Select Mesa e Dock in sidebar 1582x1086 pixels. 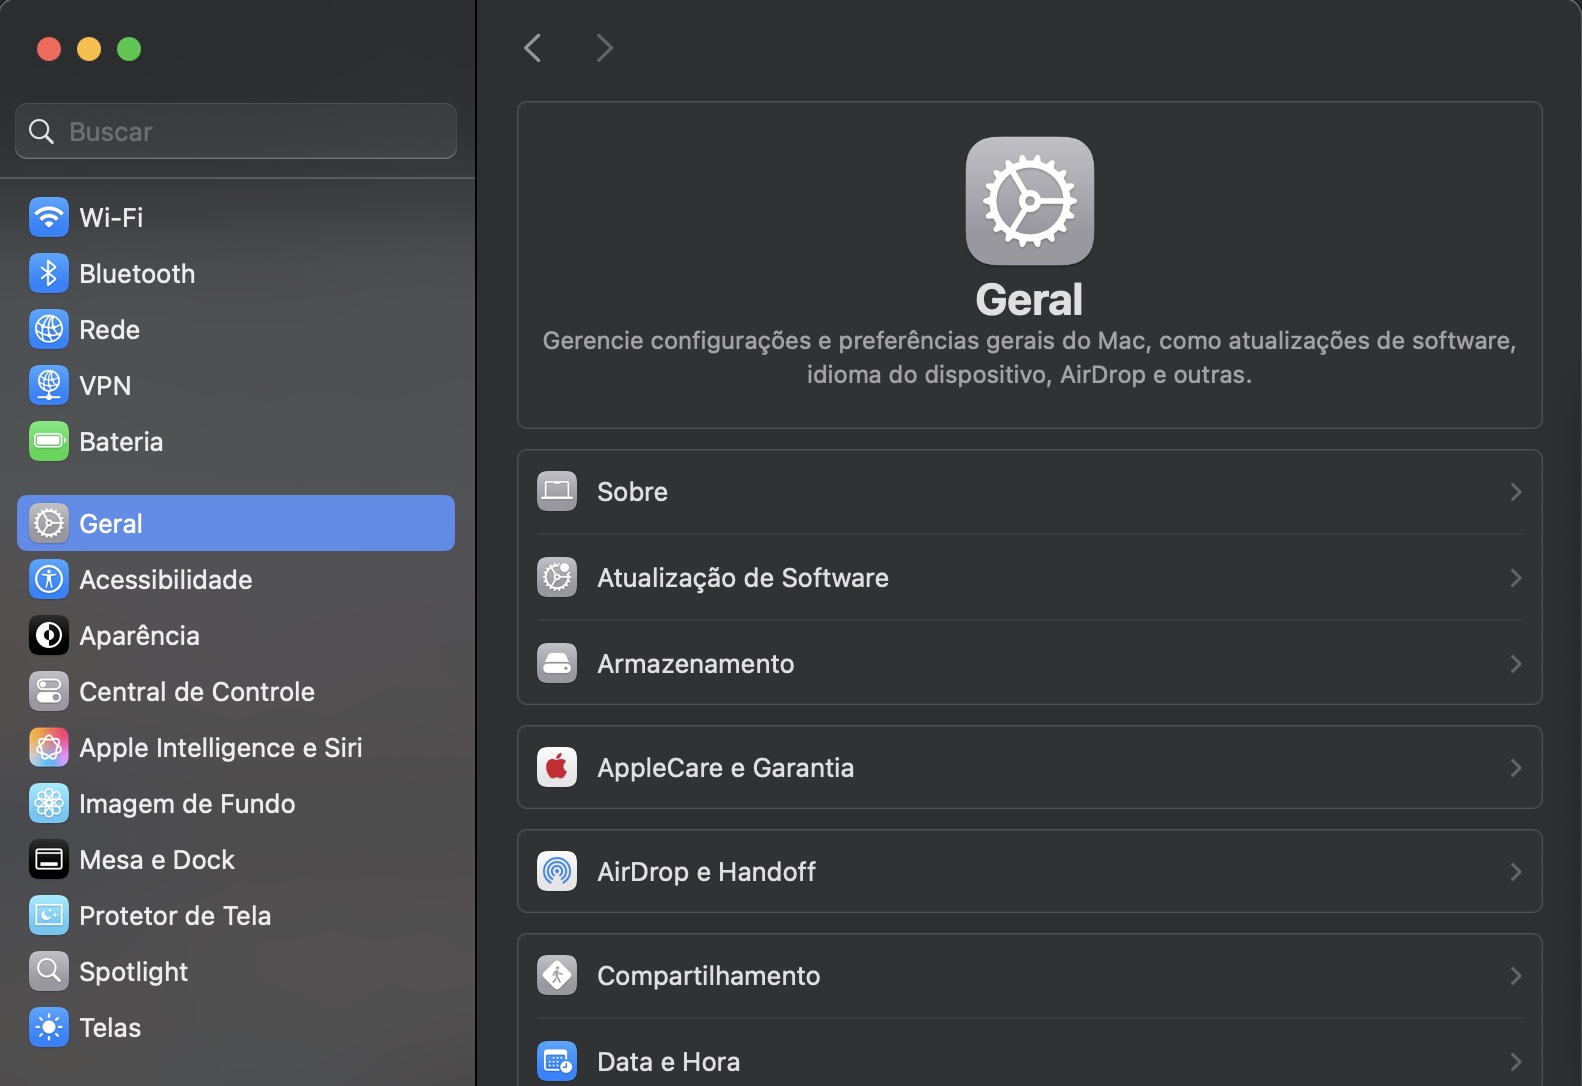coord(236,859)
